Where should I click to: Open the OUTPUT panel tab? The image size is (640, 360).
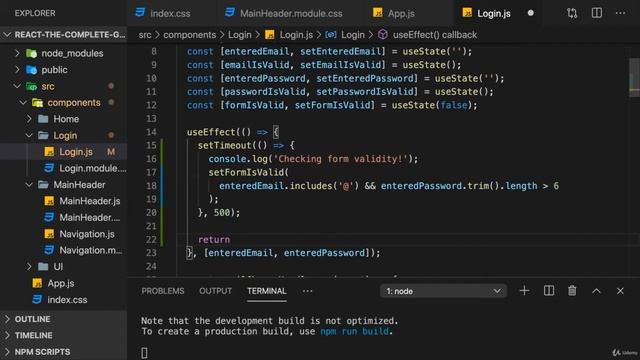click(216, 291)
